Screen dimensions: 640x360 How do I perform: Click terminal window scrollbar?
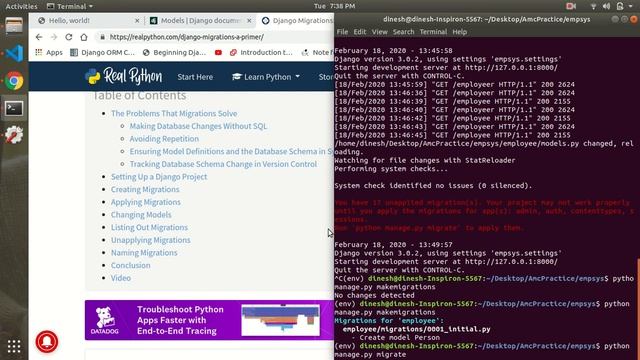point(638,308)
